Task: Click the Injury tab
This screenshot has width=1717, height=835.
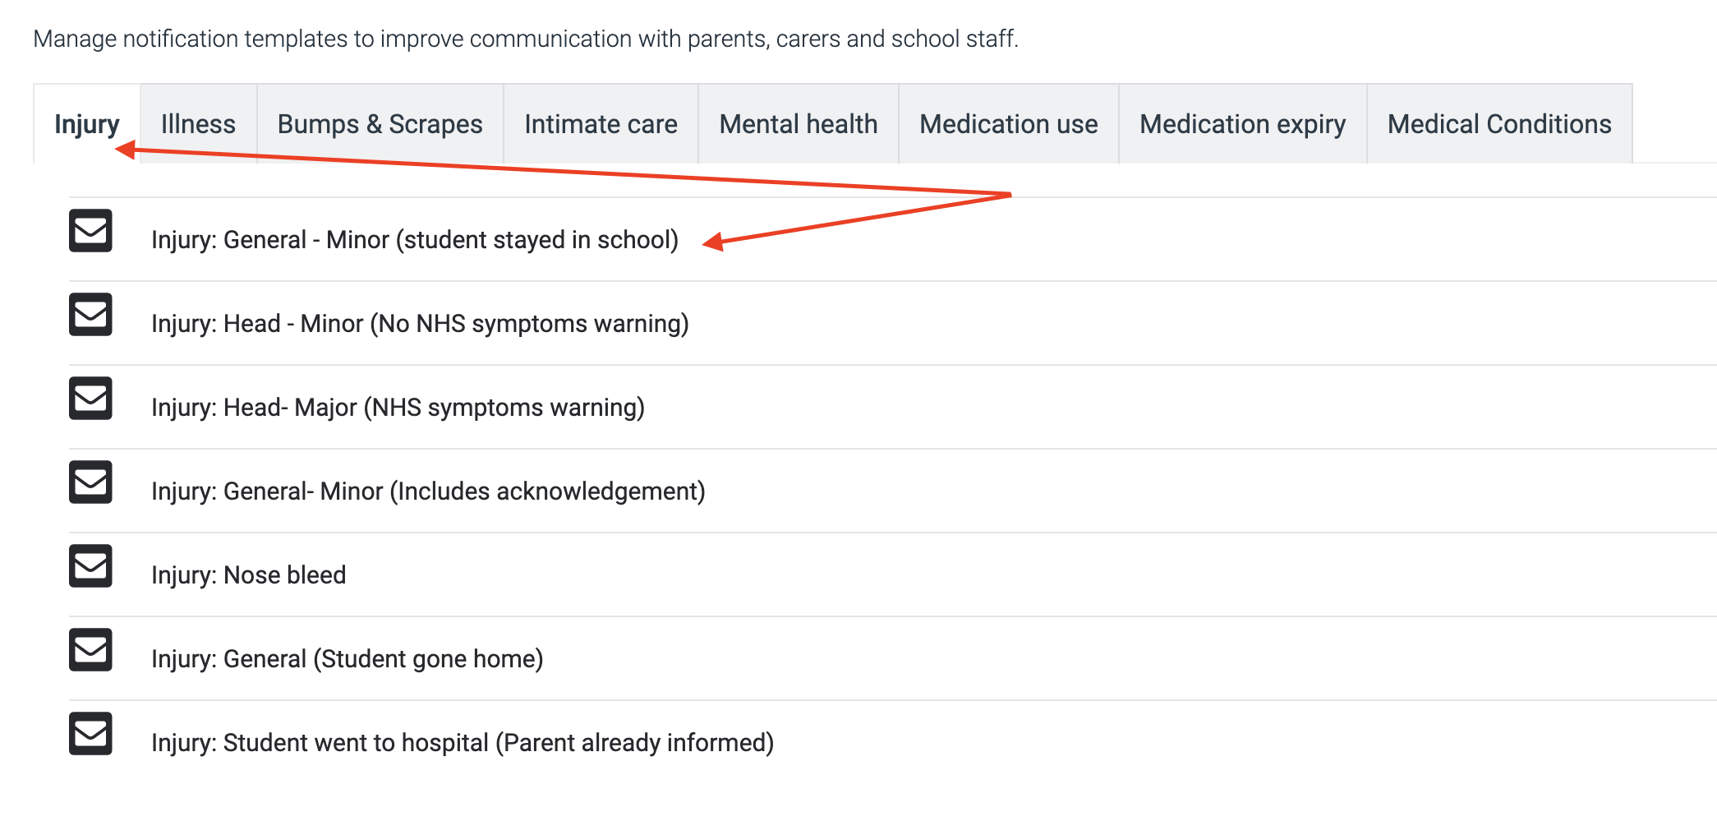Action: coord(86,124)
